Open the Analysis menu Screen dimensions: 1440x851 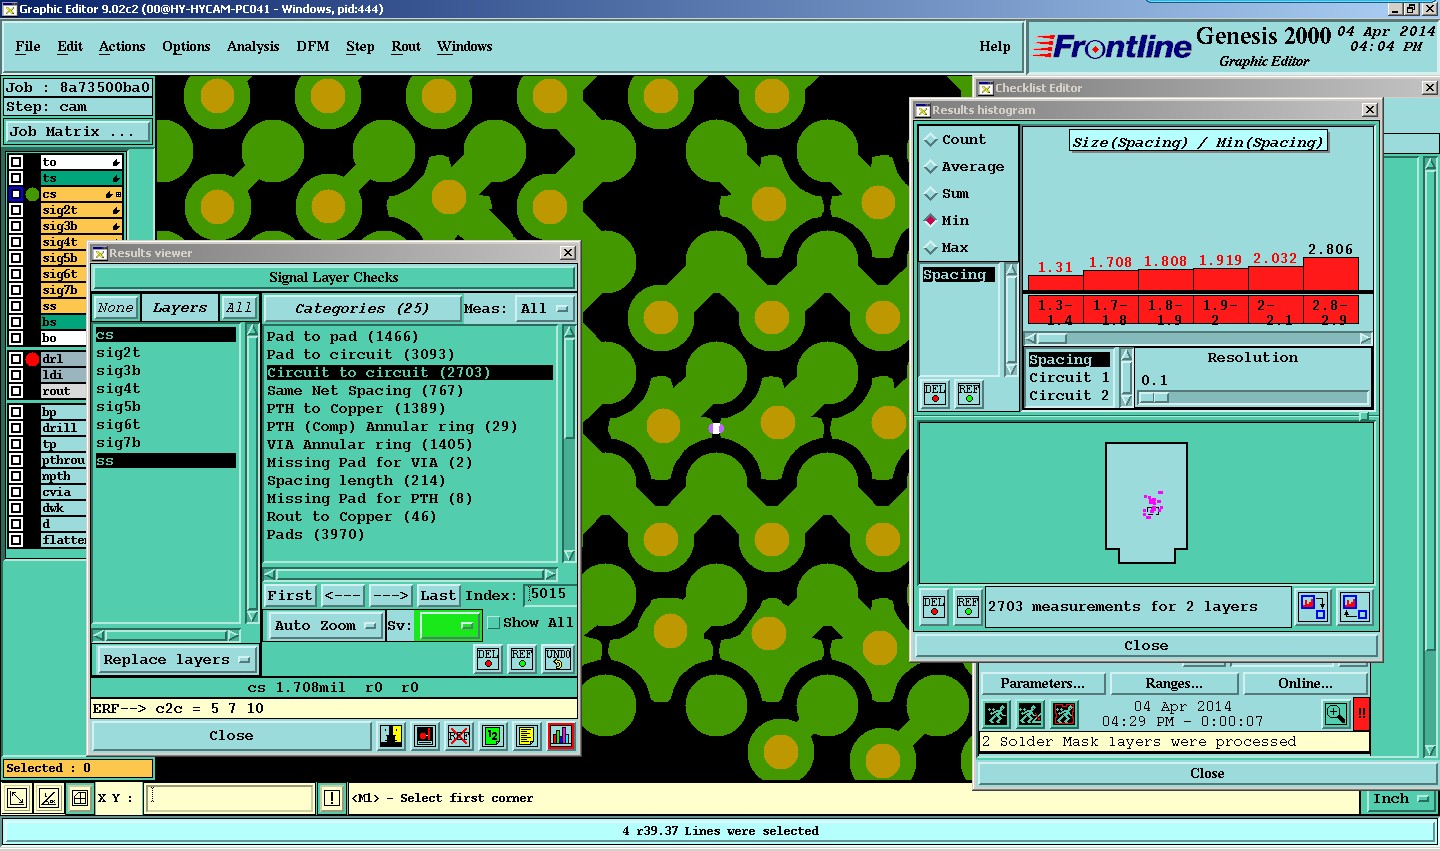253,47
